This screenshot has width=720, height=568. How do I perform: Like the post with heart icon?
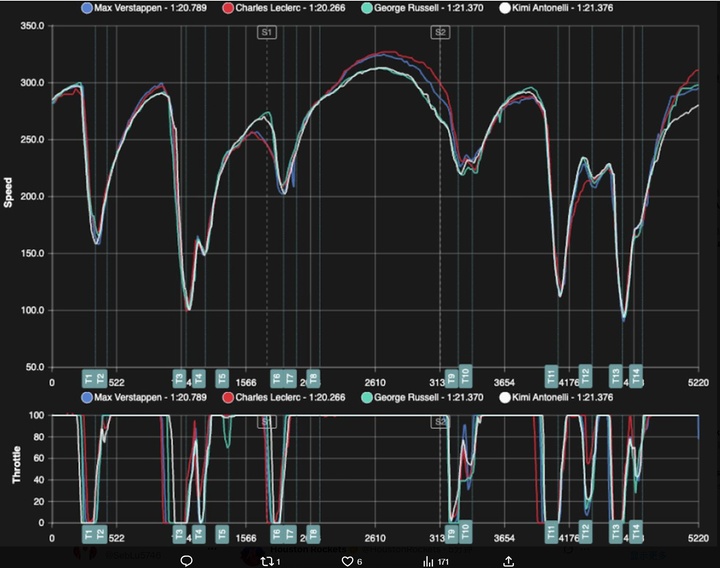[348, 560]
